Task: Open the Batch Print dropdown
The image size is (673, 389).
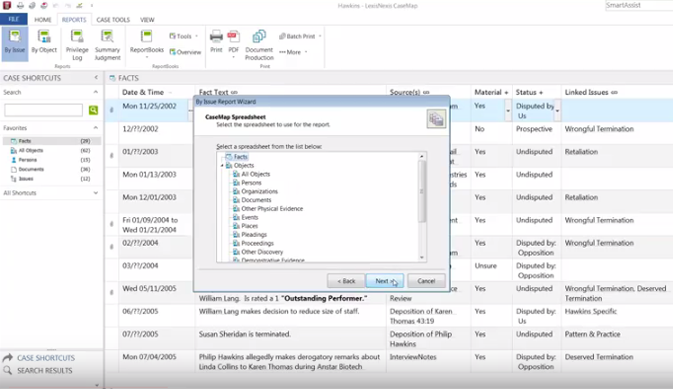Action: 300,36
